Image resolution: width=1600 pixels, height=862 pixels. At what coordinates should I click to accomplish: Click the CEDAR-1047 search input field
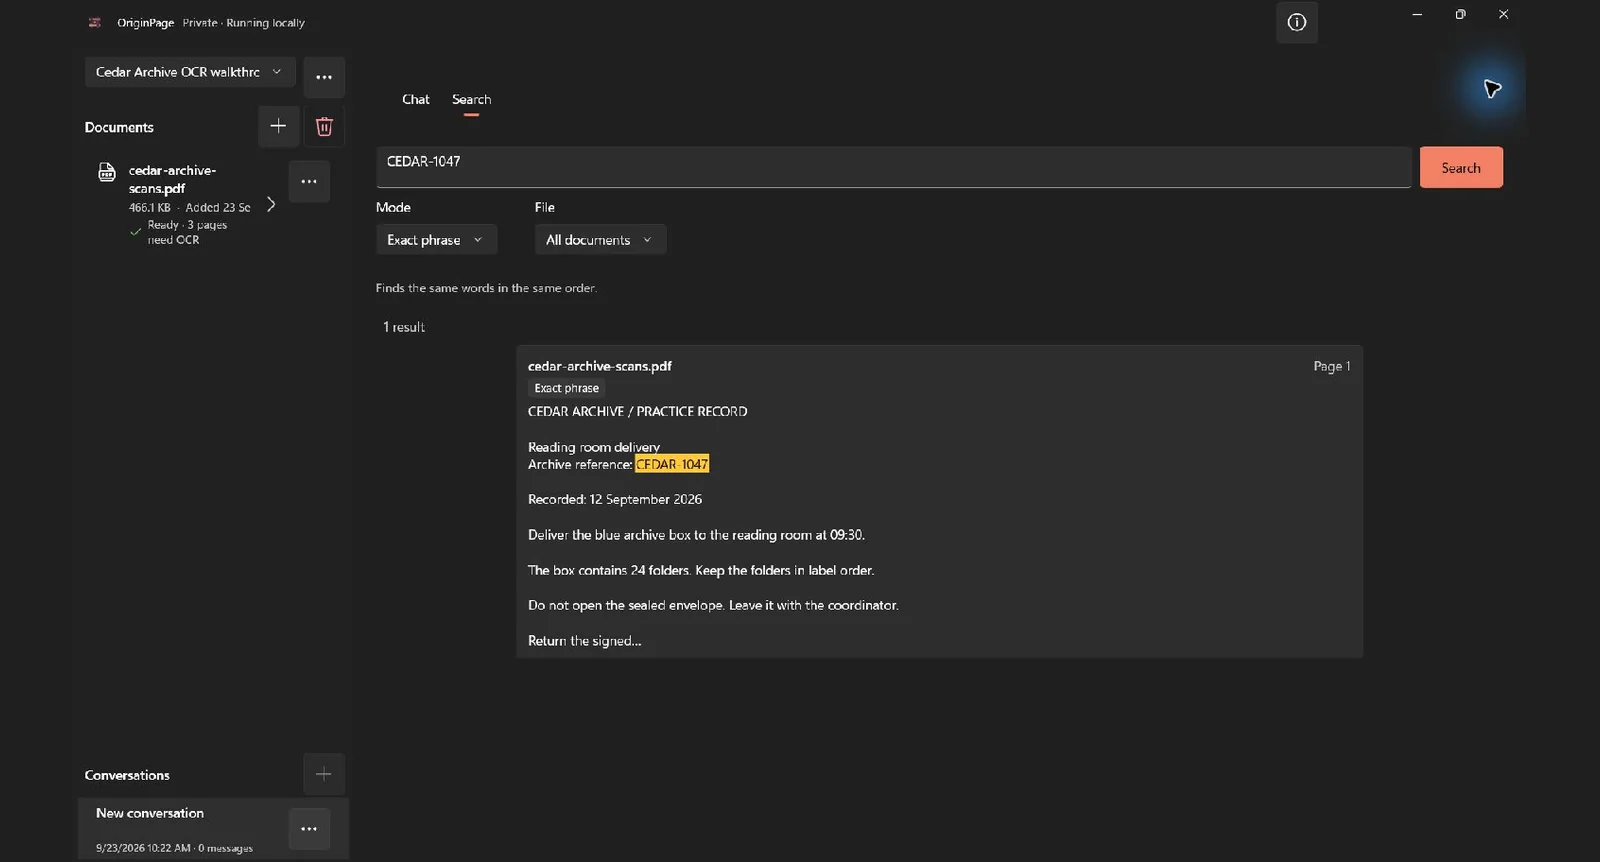tap(893, 167)
